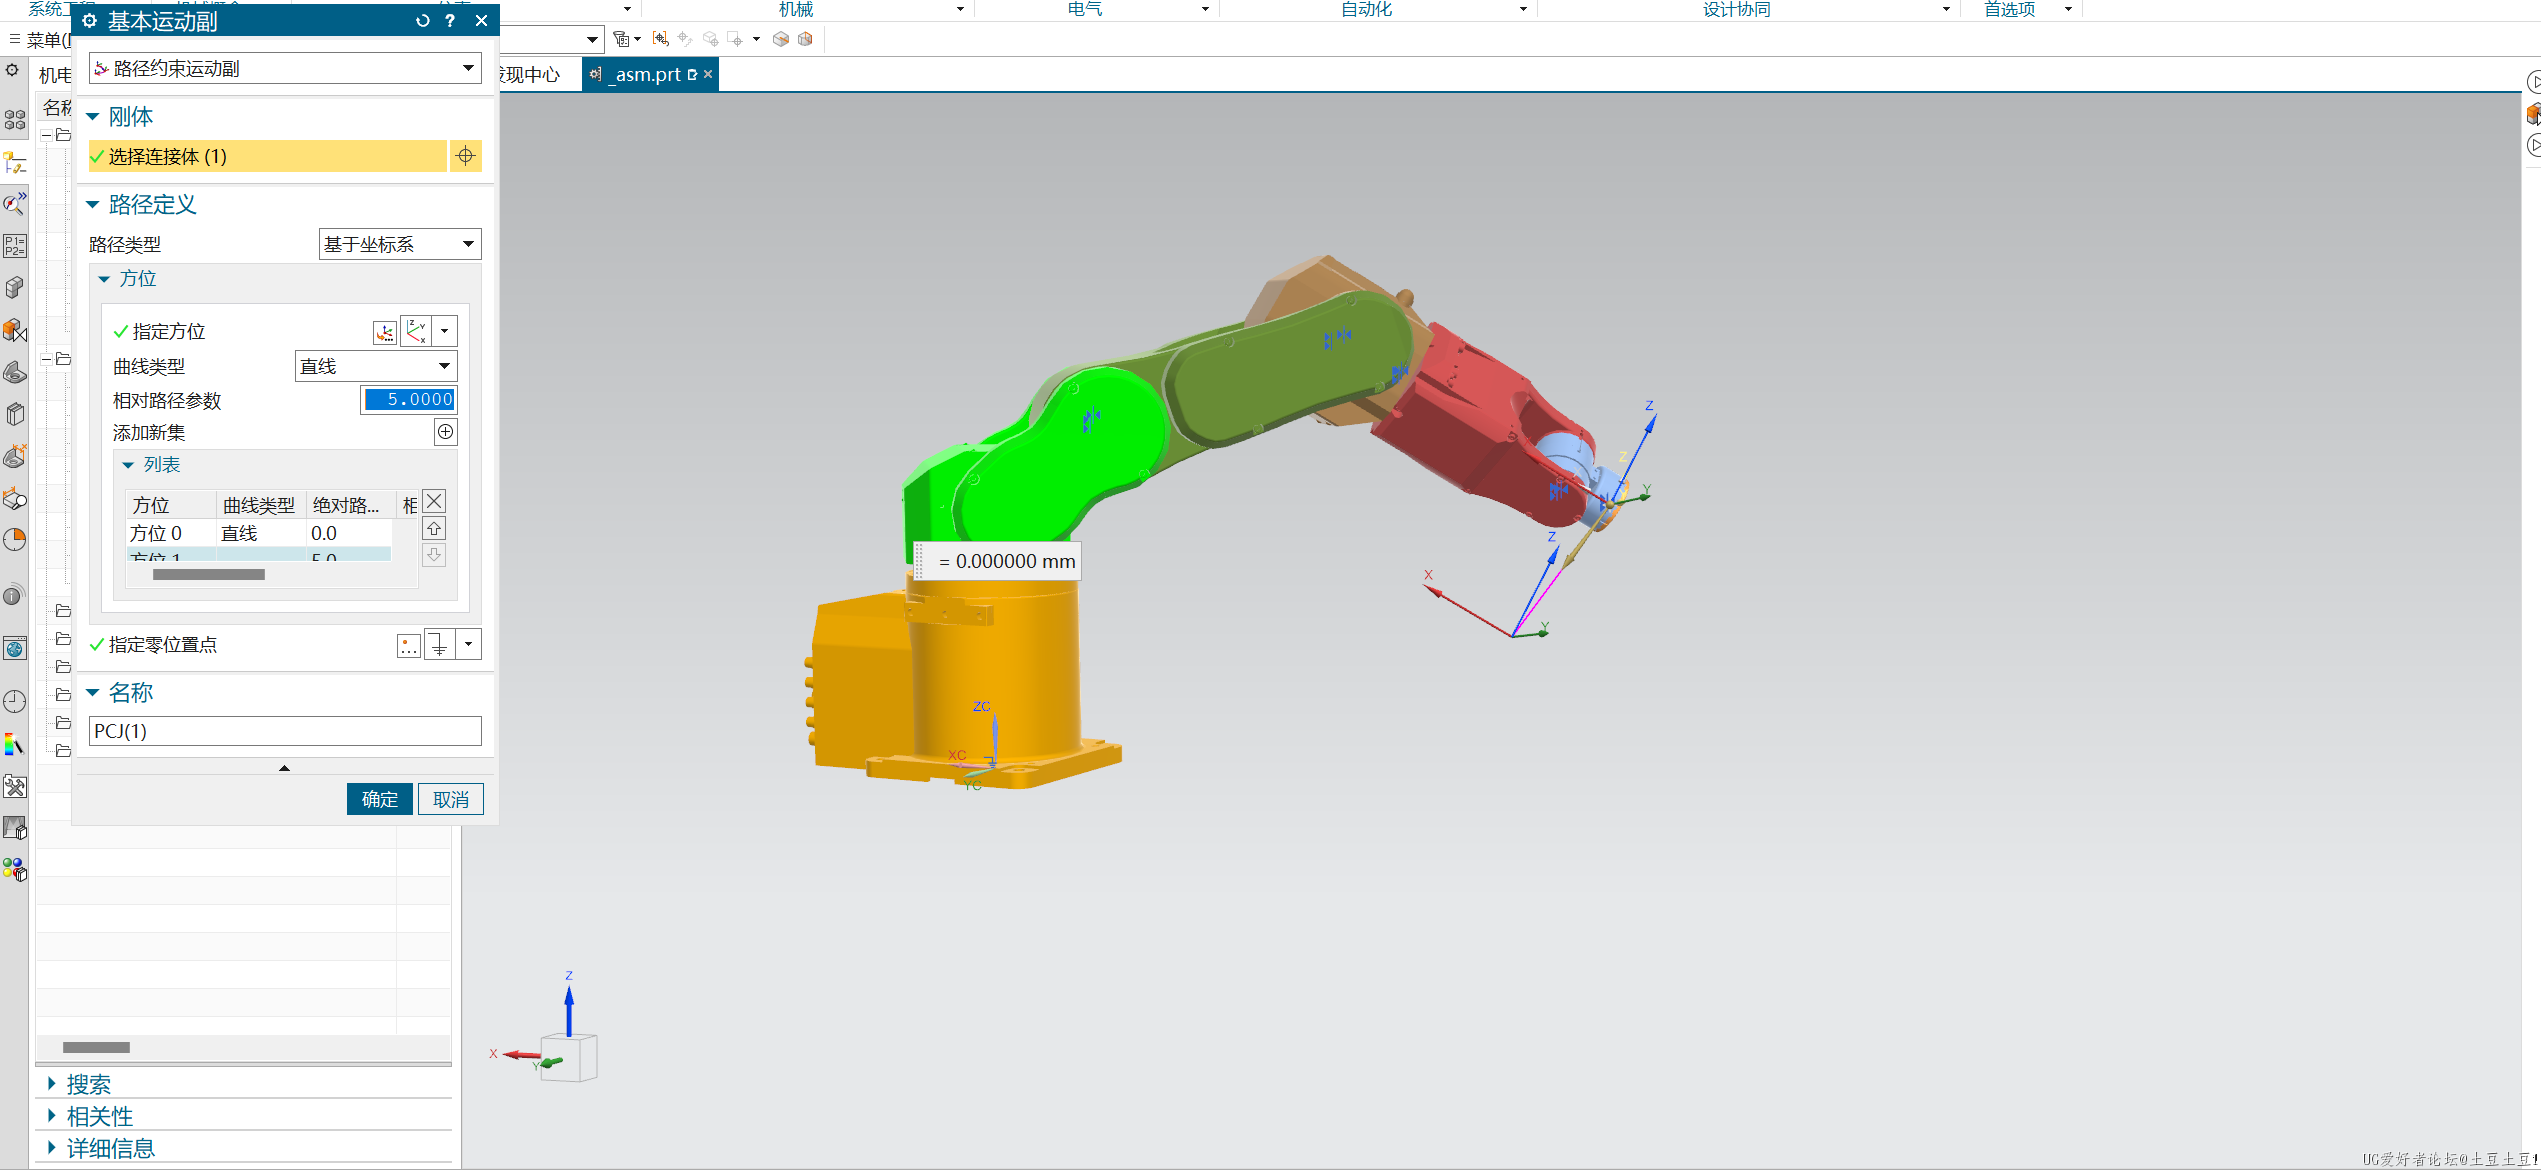Screen dimensions: 2541x1171
Task: Open the 机械 ribbon tab
Action: pyautogui.click(x=796, y=9)
